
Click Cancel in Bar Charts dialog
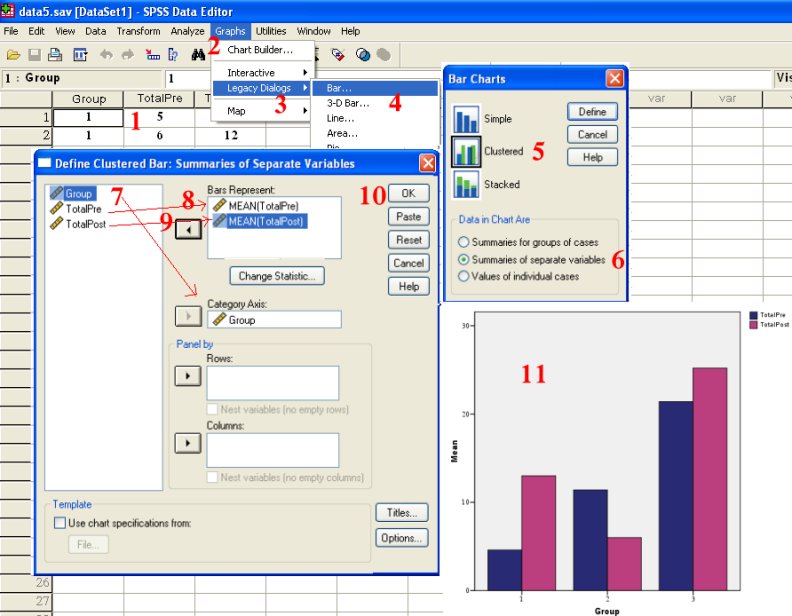coord(592,134)
